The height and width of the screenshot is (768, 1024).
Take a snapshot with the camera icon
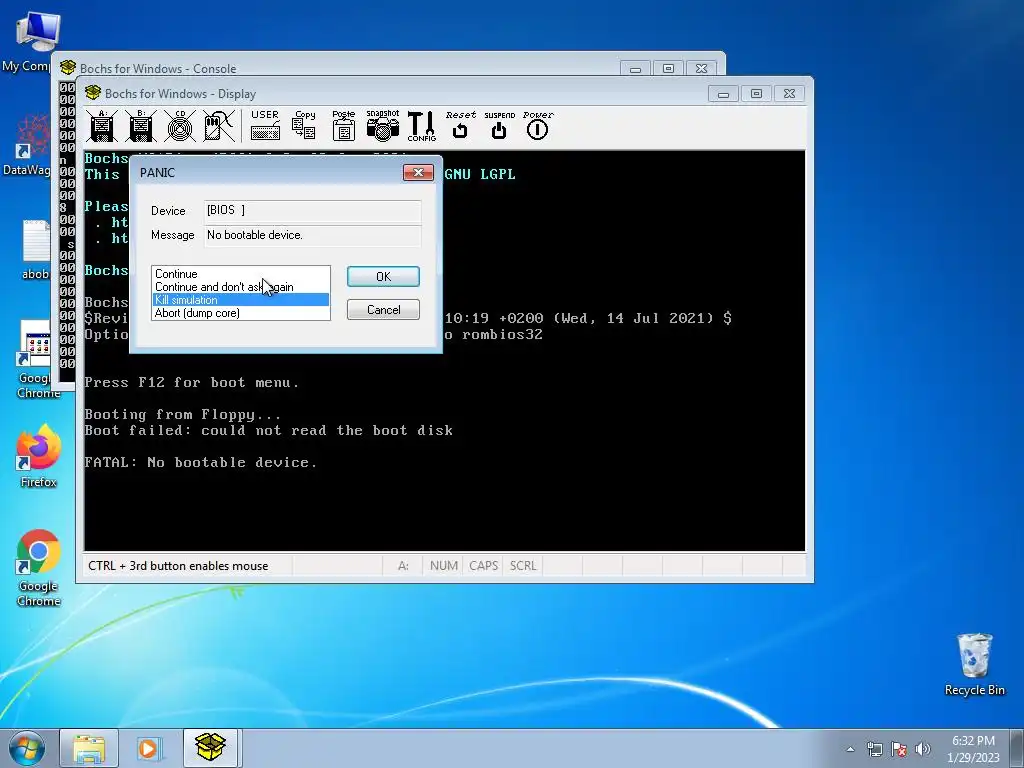tap(383, 125)
